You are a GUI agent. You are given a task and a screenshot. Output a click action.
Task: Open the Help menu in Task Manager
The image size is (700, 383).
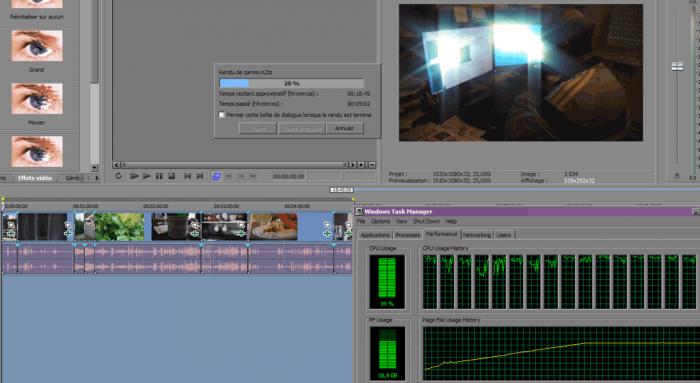click(451, 221)
